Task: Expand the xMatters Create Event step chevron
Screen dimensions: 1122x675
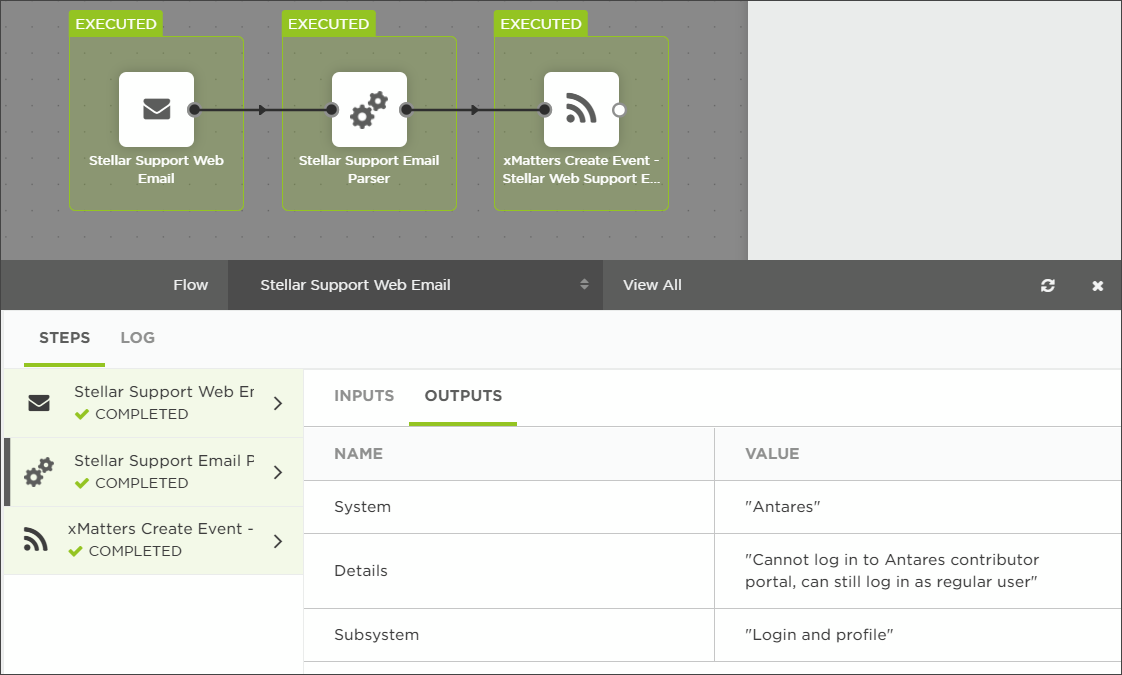Action: click(x=278, y=541)
